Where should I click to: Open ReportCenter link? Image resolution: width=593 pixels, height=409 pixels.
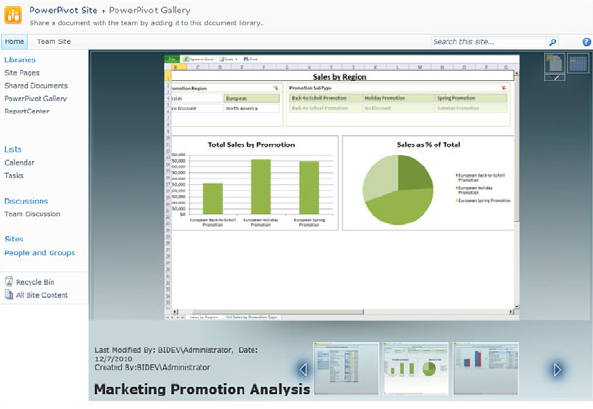[27, 111]
